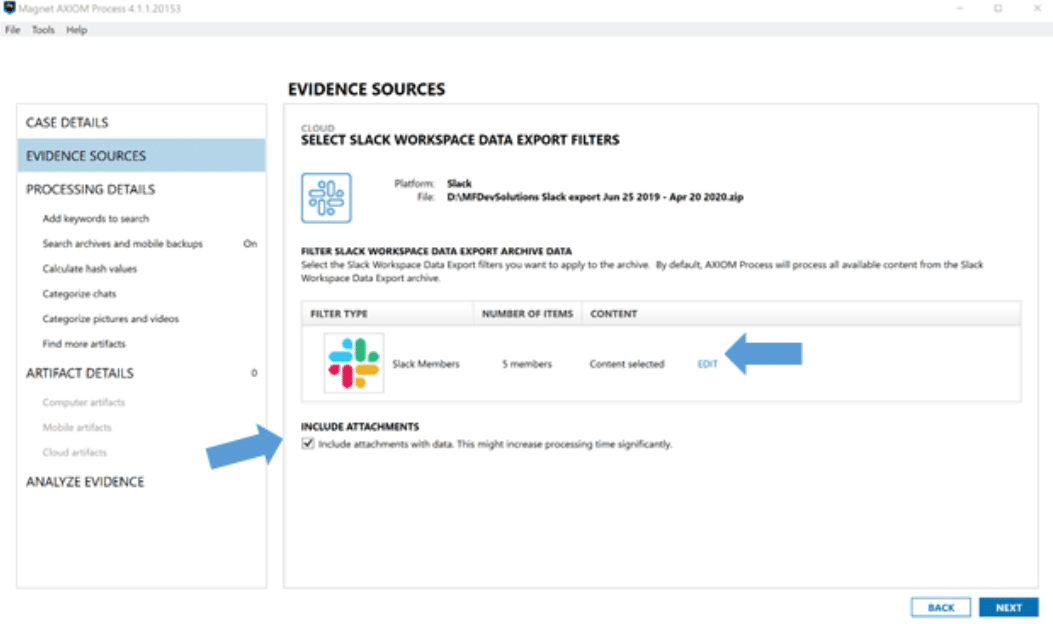
Task: Open Categorize pictures and videos
Action: click(111, 318)
